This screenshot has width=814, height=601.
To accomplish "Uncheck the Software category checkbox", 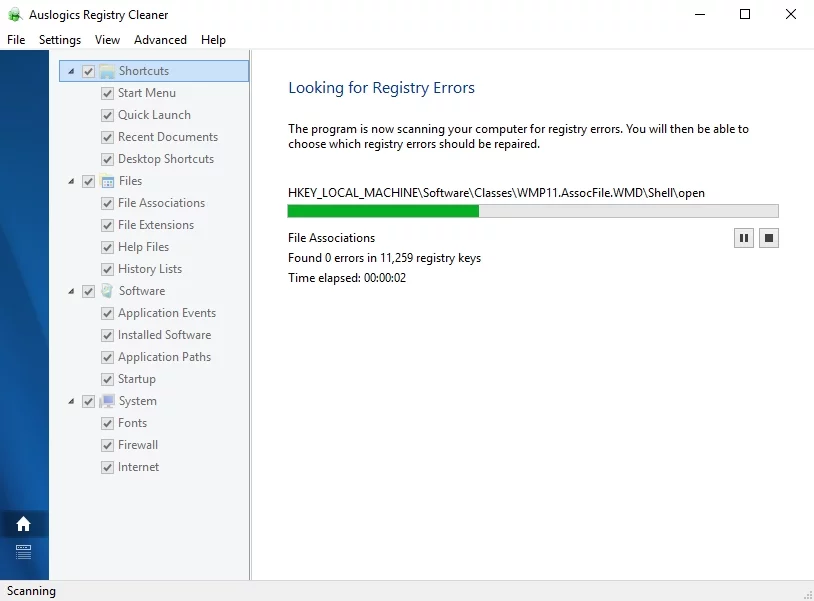I will click(88, 291).
